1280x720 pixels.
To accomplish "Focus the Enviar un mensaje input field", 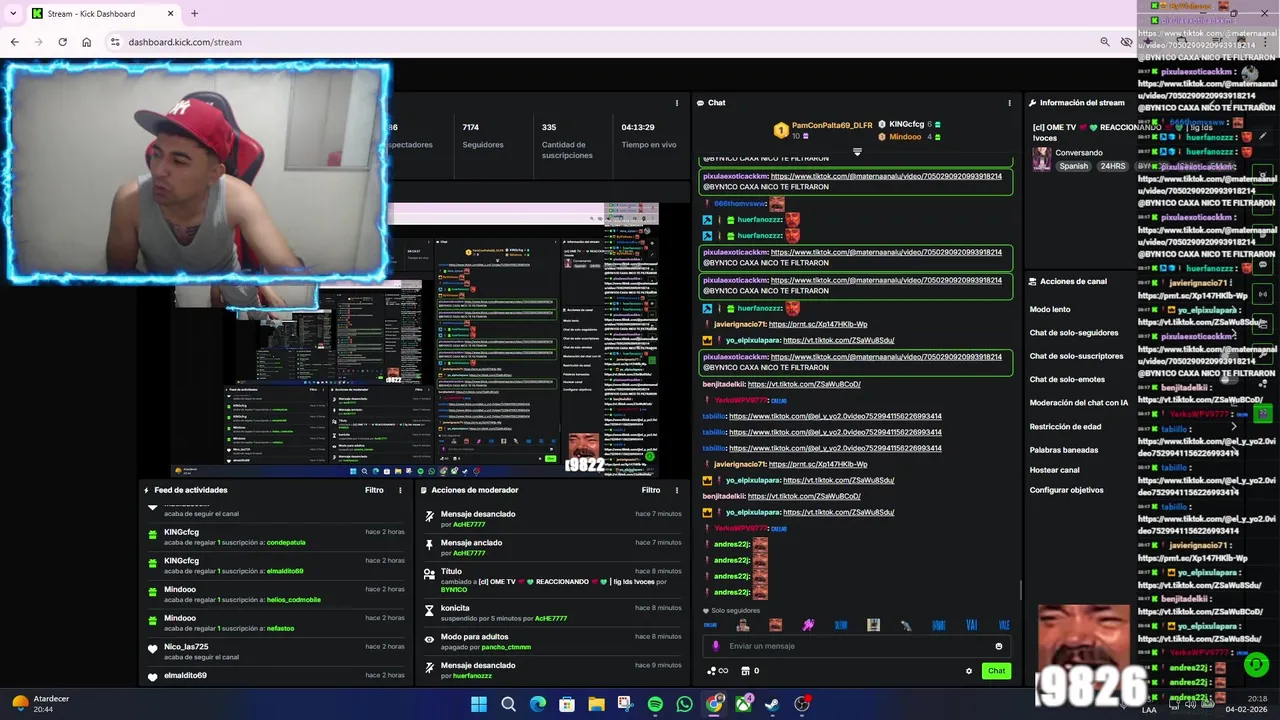I will [x=858, y=646].
